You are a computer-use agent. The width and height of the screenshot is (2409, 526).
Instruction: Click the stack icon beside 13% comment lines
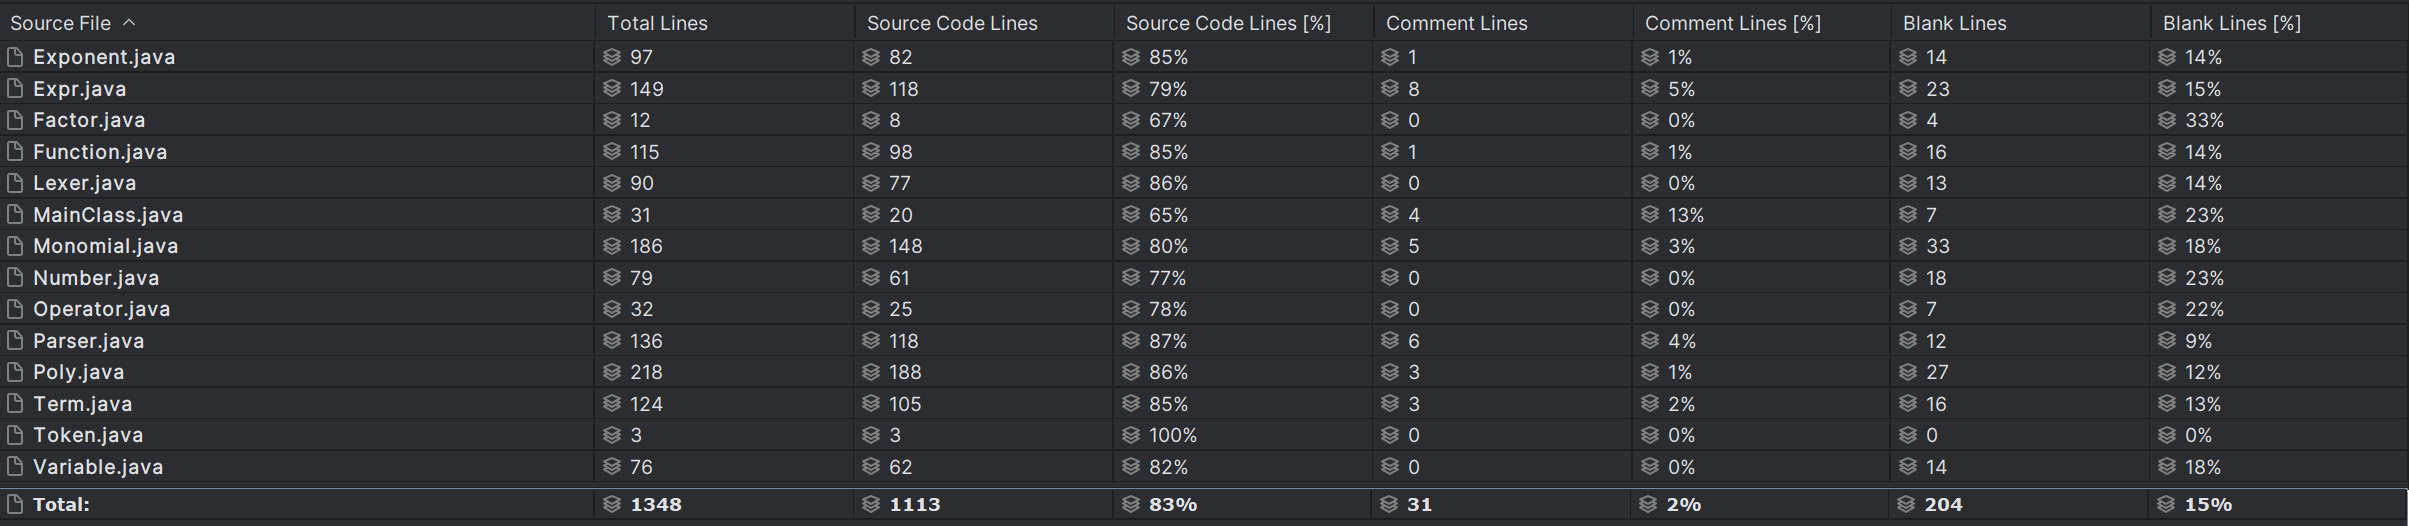[x=1650, y=215]
